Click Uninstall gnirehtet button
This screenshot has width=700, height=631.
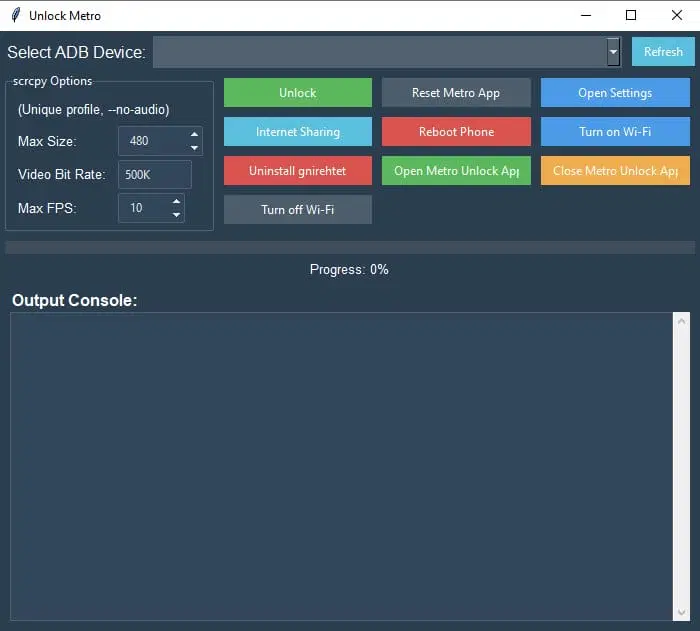[x=297, y=171]
